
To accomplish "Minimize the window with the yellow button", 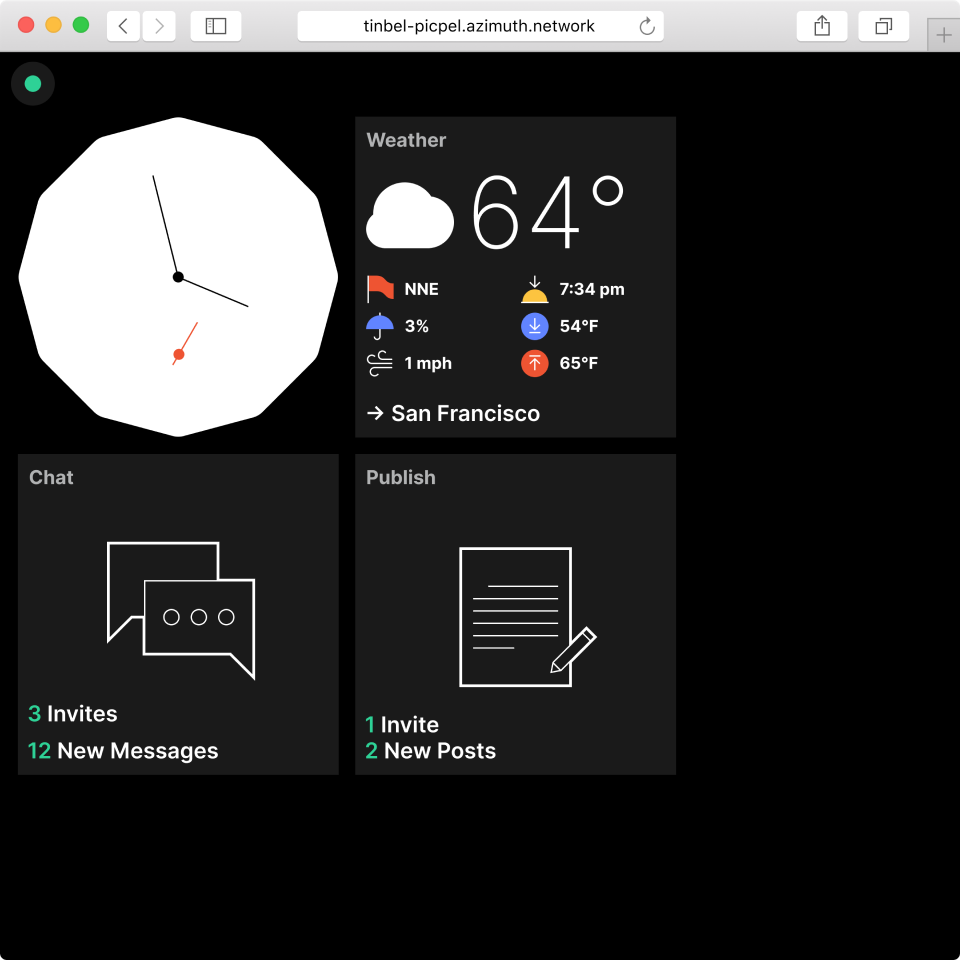I will tap(53, 25).
